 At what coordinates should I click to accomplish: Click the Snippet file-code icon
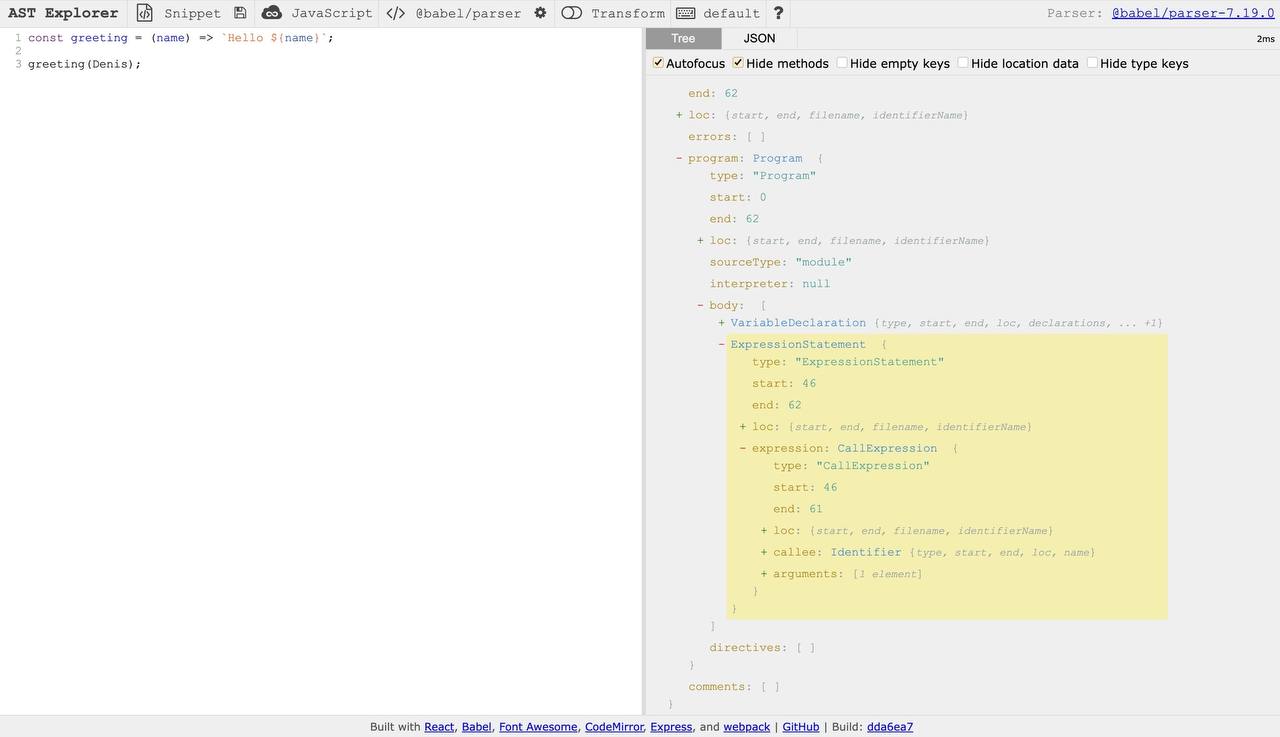click(x=145, y=13)
